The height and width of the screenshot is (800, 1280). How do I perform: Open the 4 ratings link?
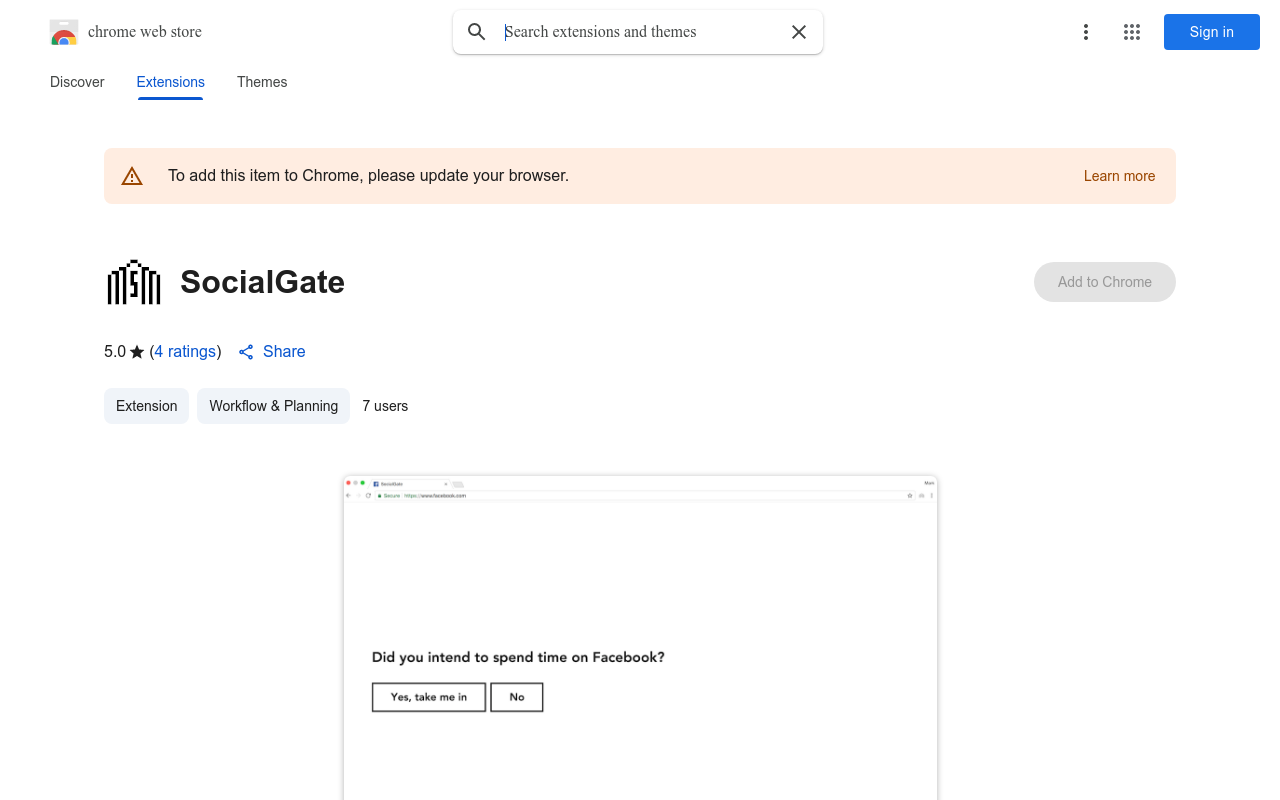(185, 352)
